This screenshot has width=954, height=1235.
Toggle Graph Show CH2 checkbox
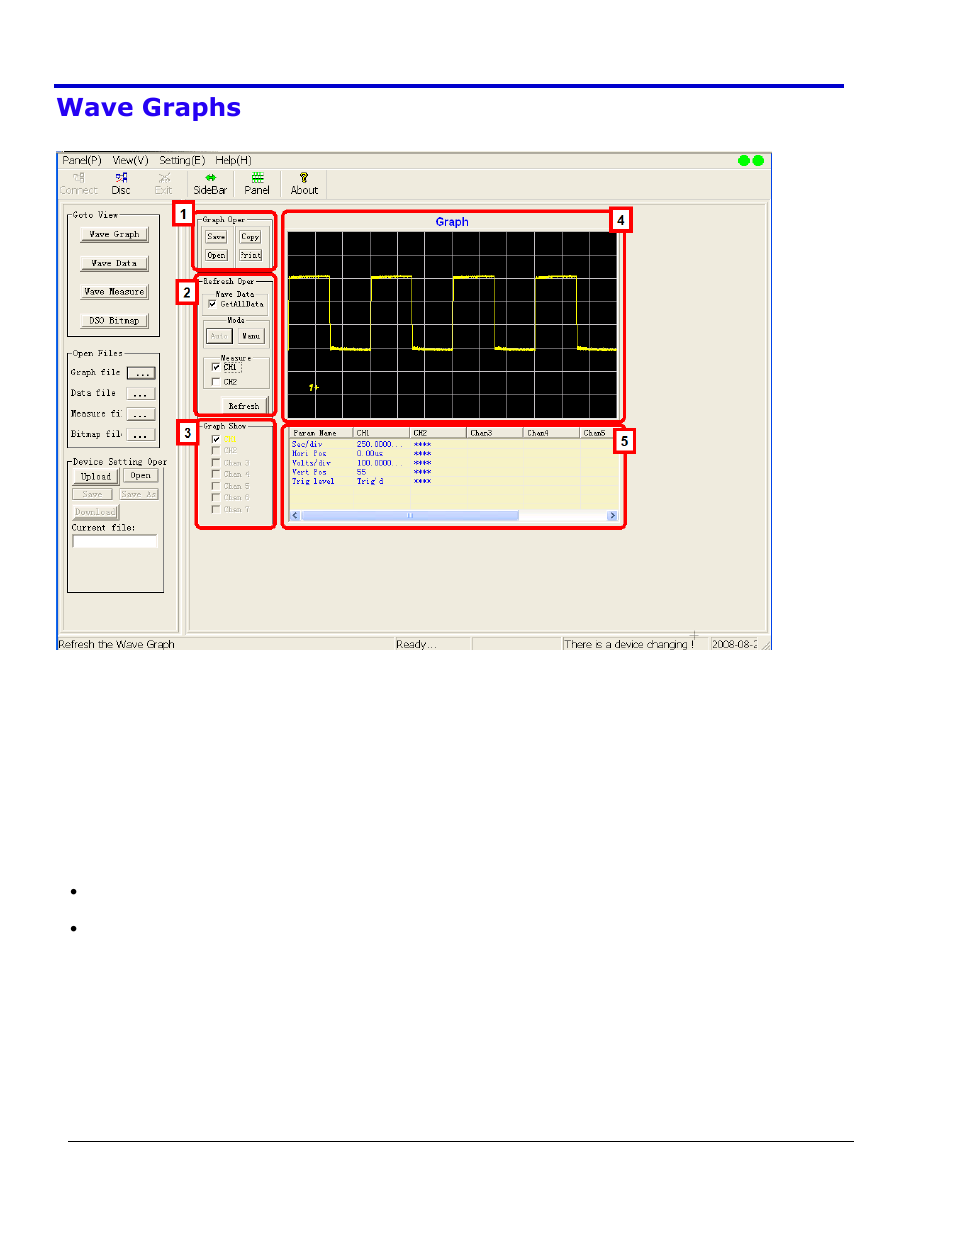tap(216, 451)
